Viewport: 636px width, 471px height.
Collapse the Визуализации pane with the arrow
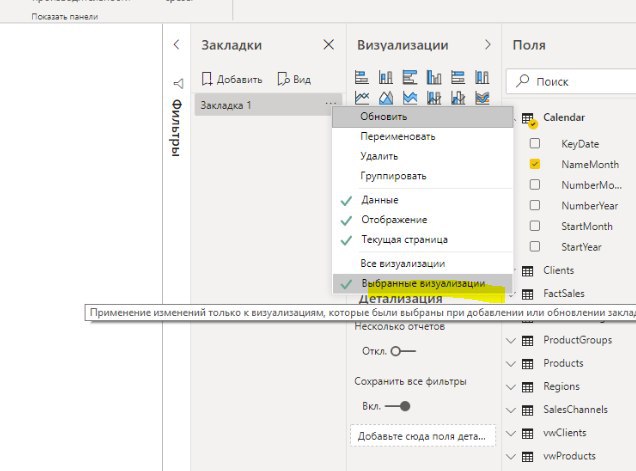click(x=488, y=45)
